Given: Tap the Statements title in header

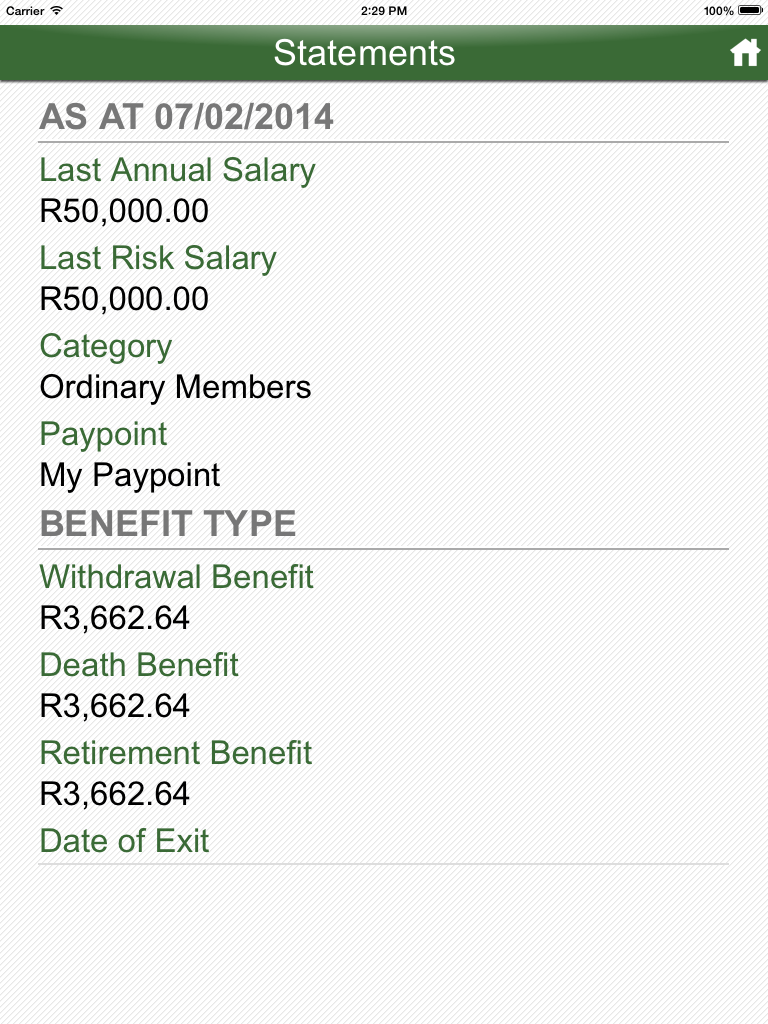Looking at the screenshot, I should coord(364,53).
